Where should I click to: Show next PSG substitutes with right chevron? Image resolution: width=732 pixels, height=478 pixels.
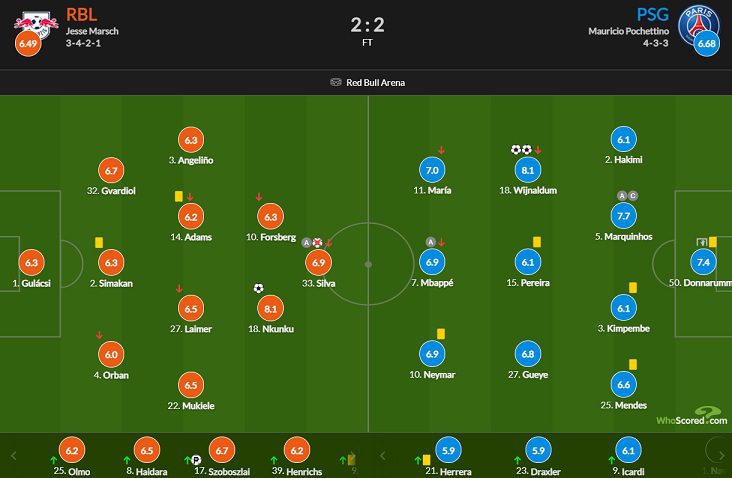(722, 456)
